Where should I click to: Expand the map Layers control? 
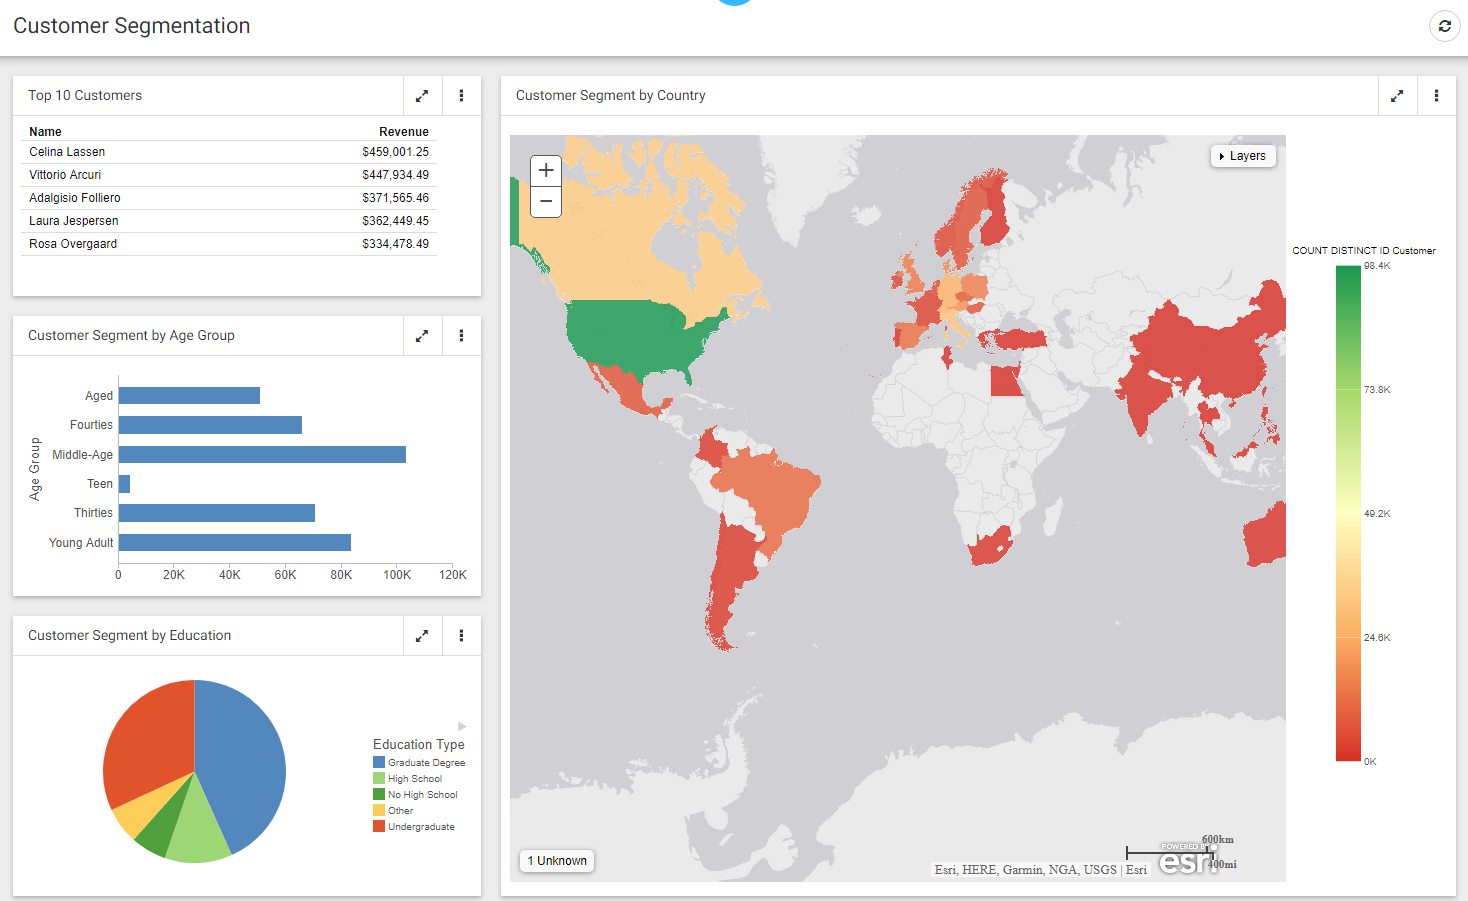pyautogui.click(x=1243, y=156)
